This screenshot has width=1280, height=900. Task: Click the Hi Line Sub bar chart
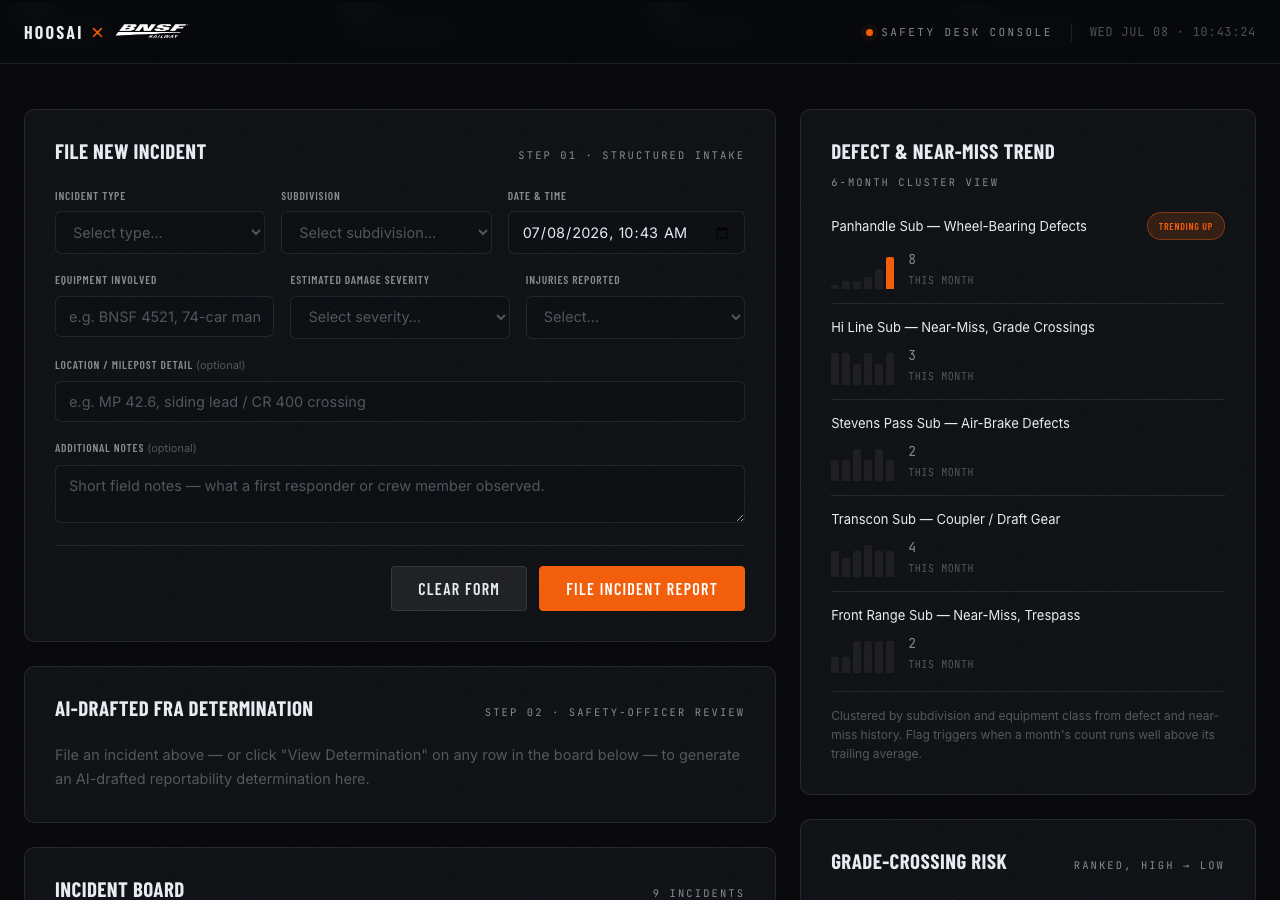[x=863, y=368]
